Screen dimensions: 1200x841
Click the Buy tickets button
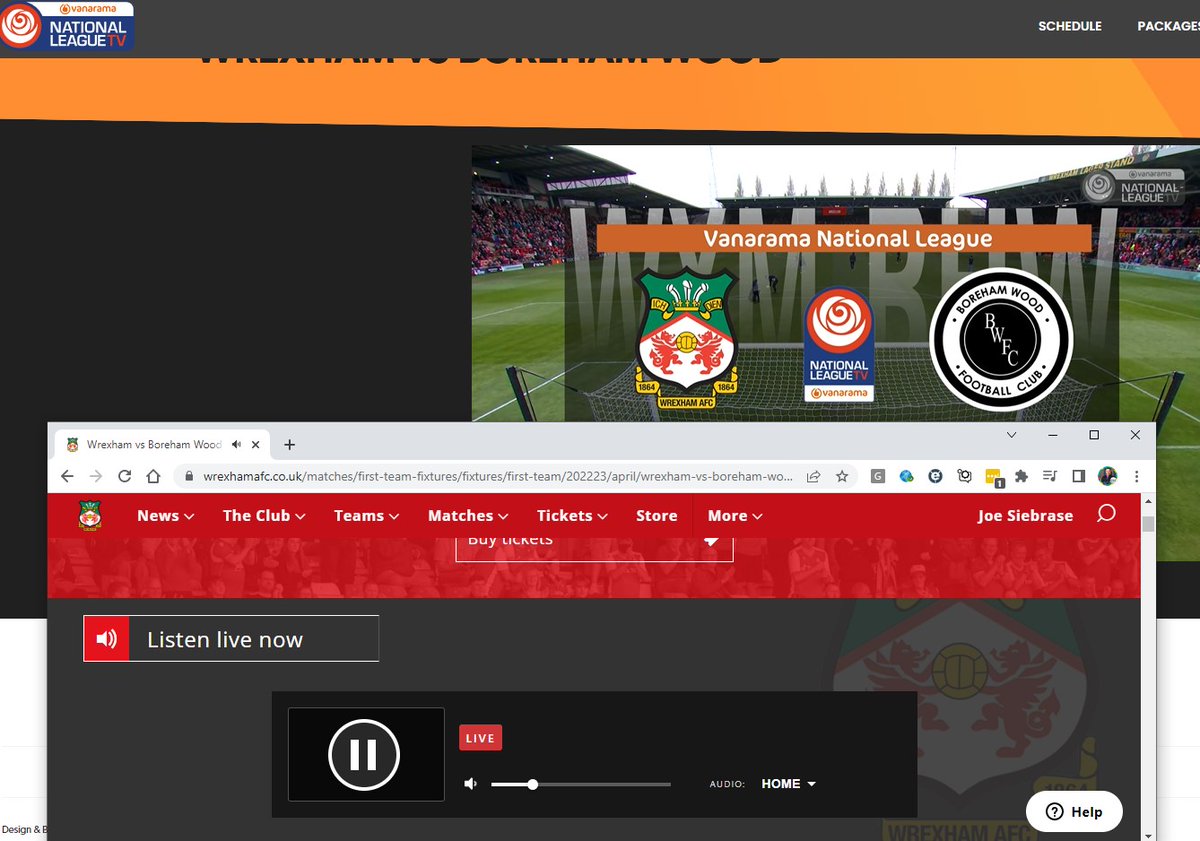[x=594, y=549]
